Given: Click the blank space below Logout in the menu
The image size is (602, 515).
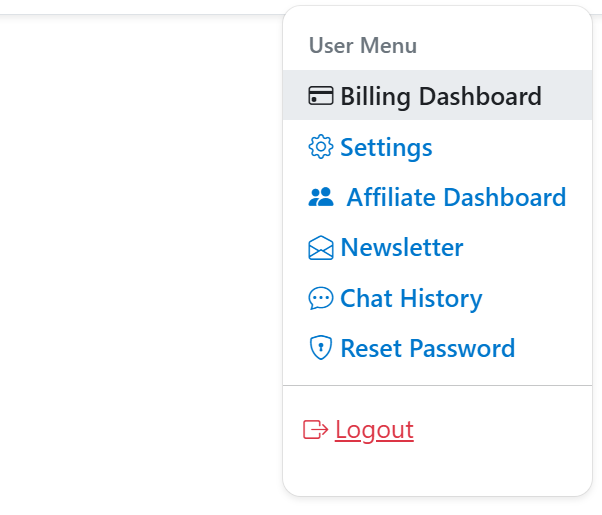Looking at the screenshot, I should [x=437, y=470].
